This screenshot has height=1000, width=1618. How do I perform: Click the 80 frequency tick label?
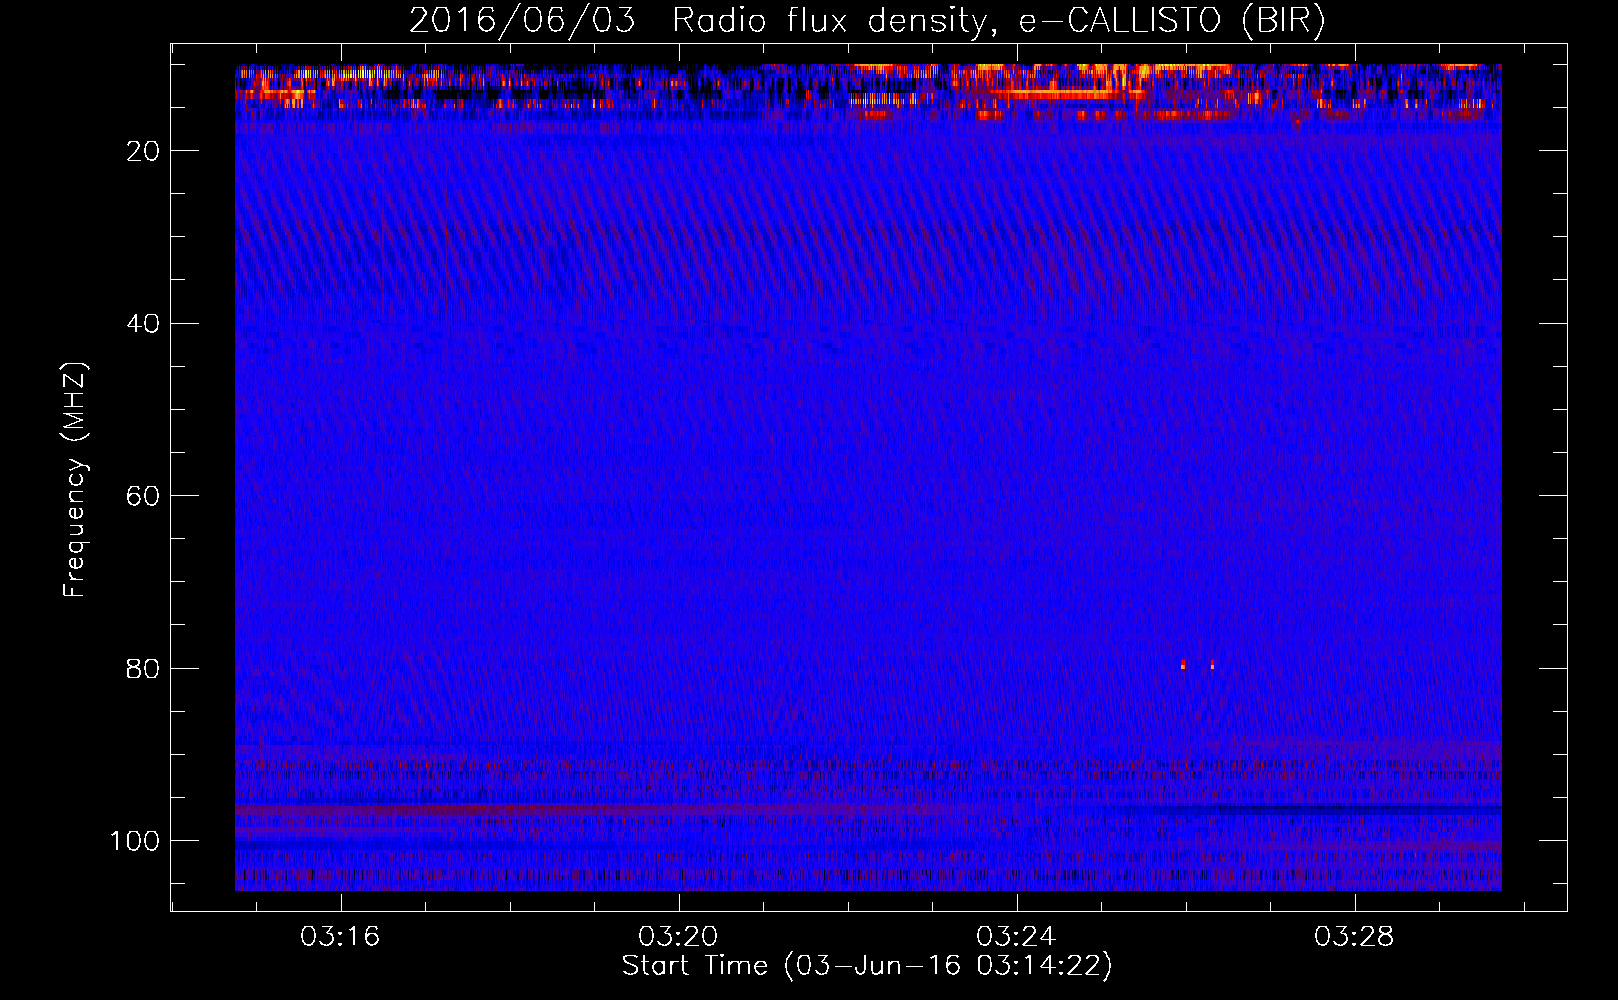[x=143, y=669]
